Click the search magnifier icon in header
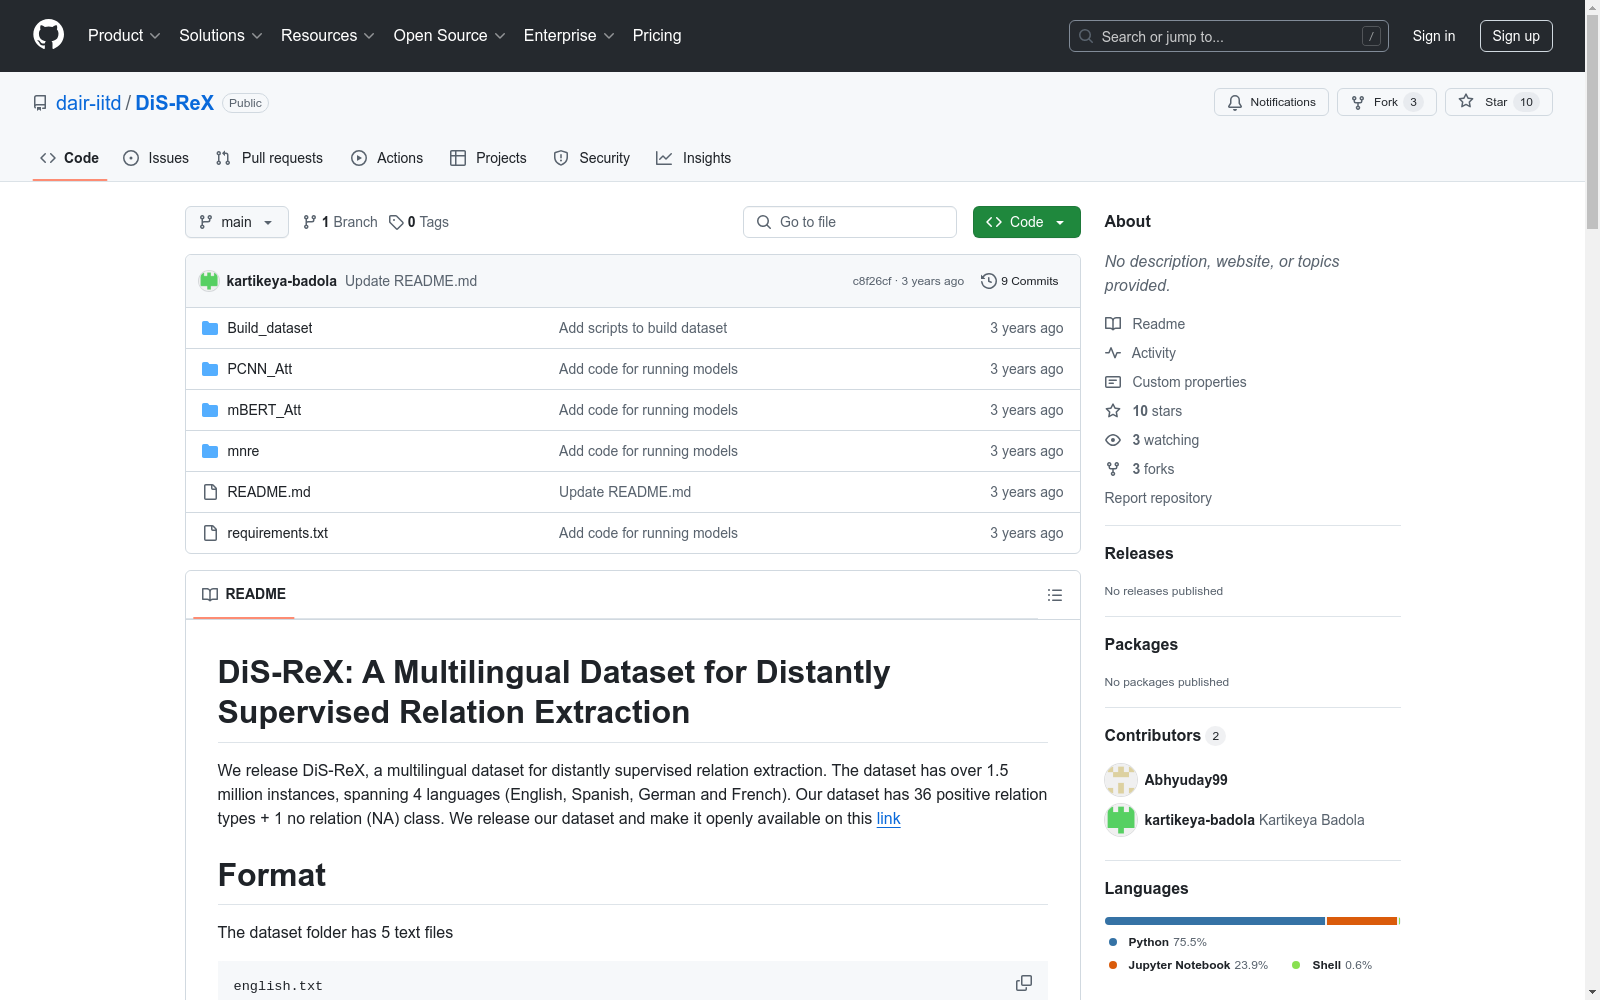The height and width of the screenshot is (1000, 1600). 1086,36
